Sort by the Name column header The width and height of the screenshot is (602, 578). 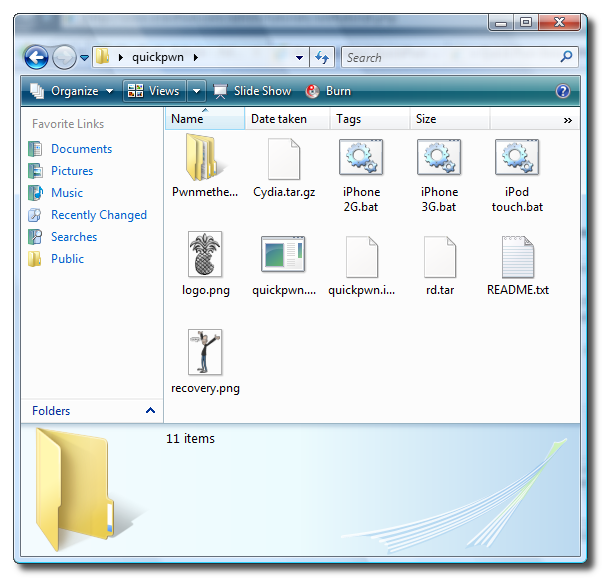[x=205, y=119]
